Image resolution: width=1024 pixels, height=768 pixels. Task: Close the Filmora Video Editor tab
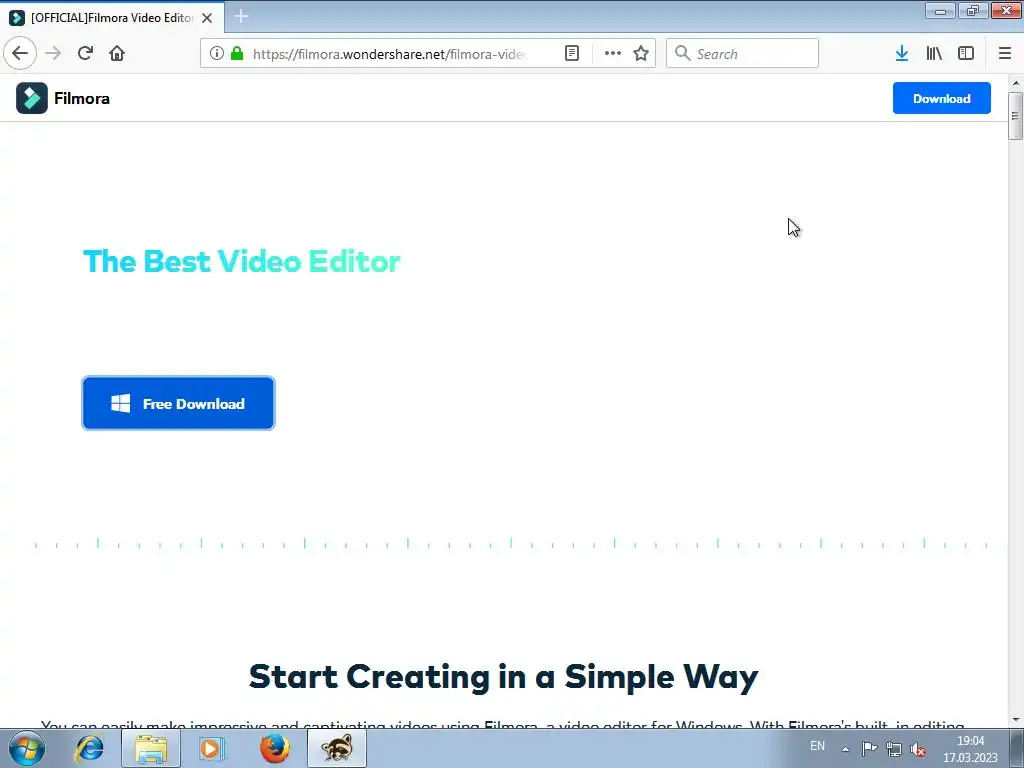click(x=207, y=18)
